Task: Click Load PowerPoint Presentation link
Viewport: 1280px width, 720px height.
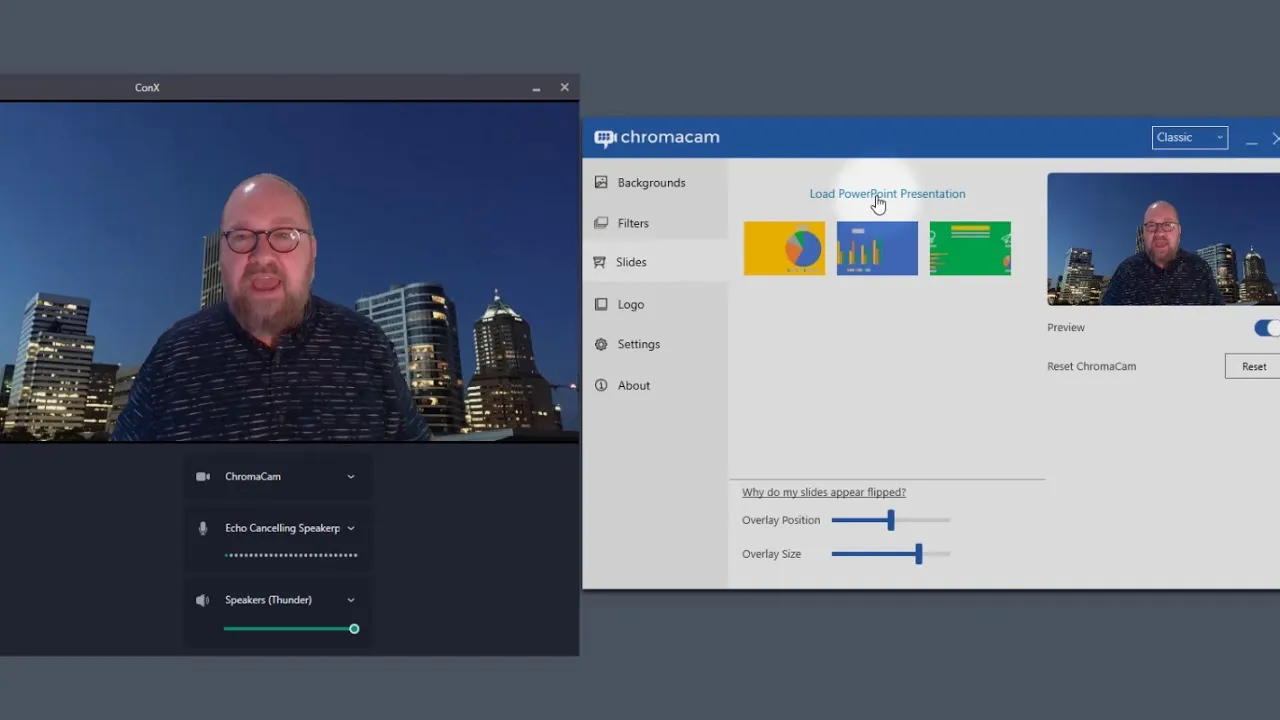Action: [x=887, y=194]
